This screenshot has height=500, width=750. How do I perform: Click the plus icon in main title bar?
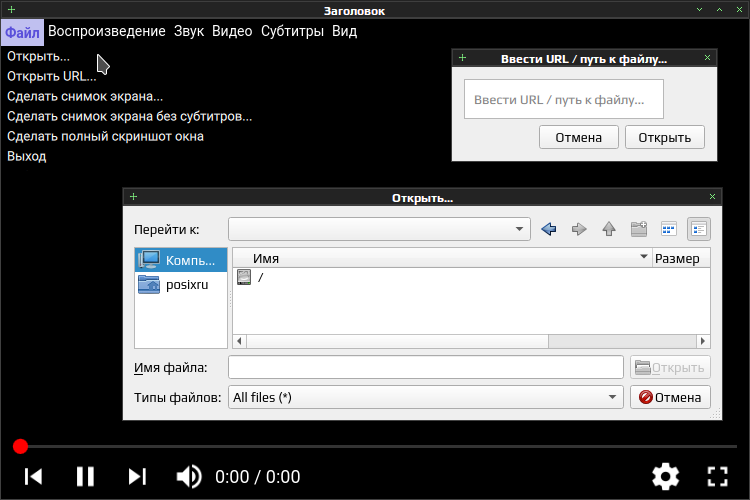(12, 10)
